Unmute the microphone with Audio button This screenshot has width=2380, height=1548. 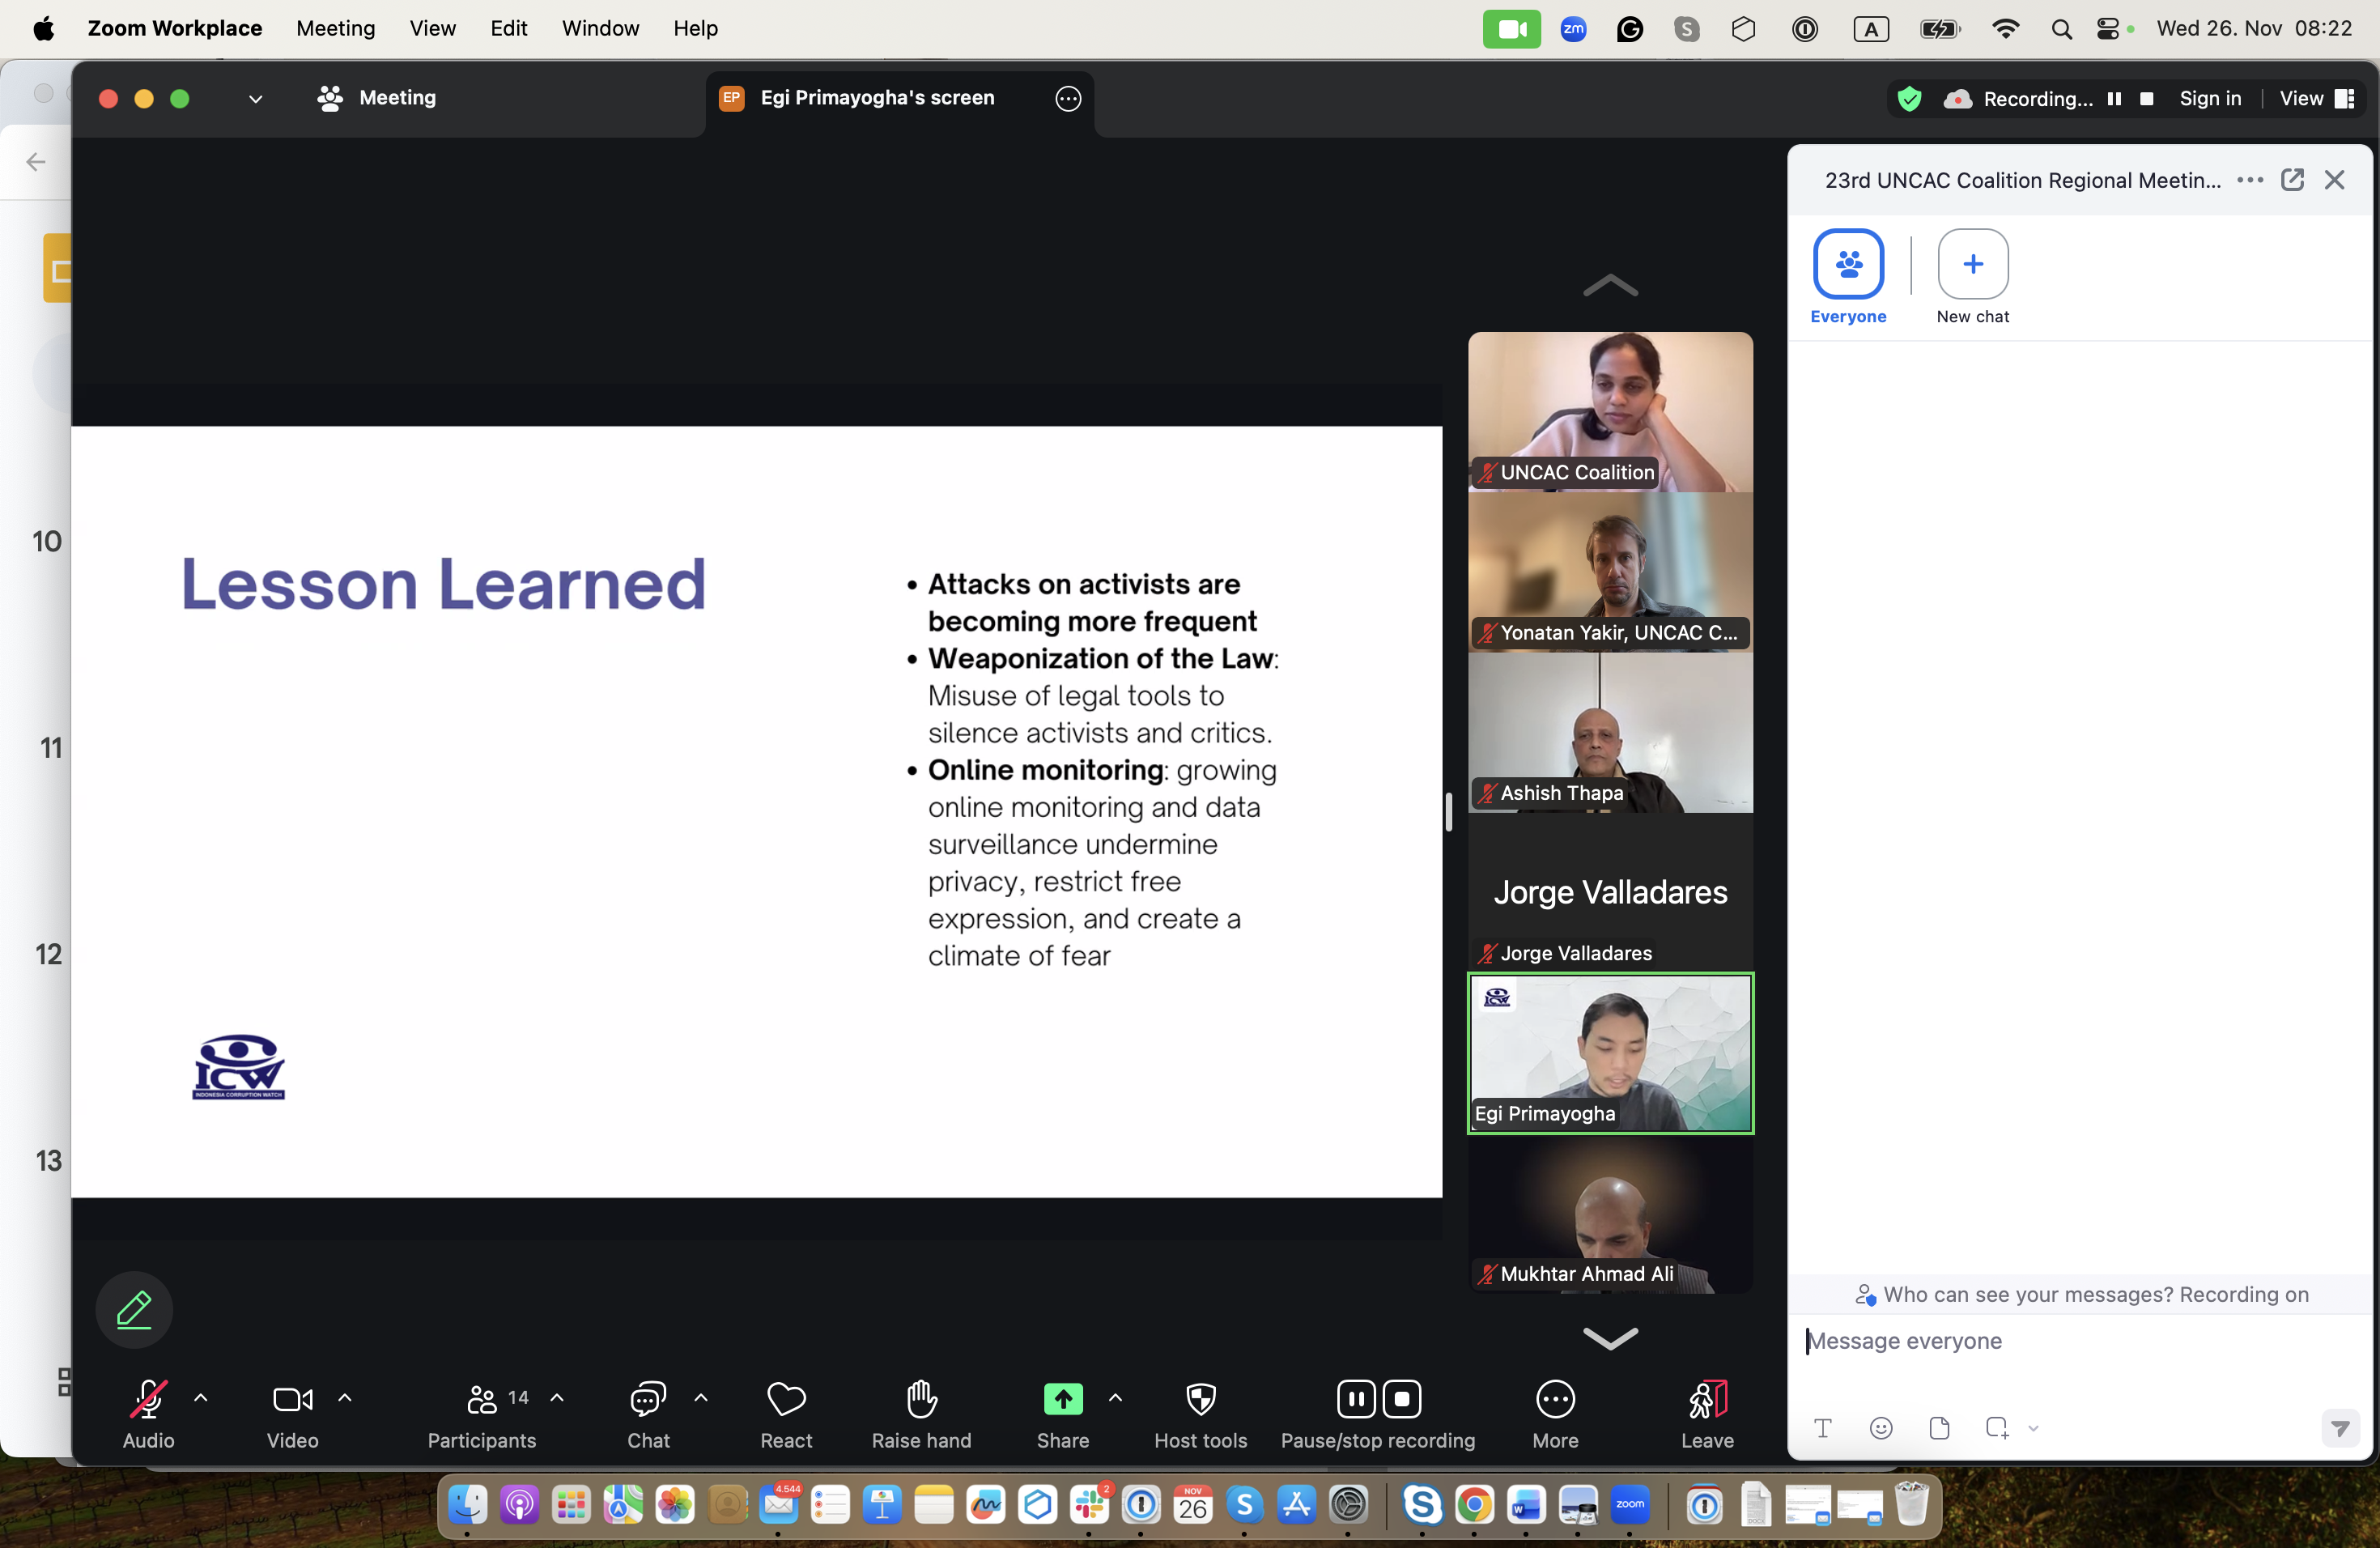tap(148, 1399)
